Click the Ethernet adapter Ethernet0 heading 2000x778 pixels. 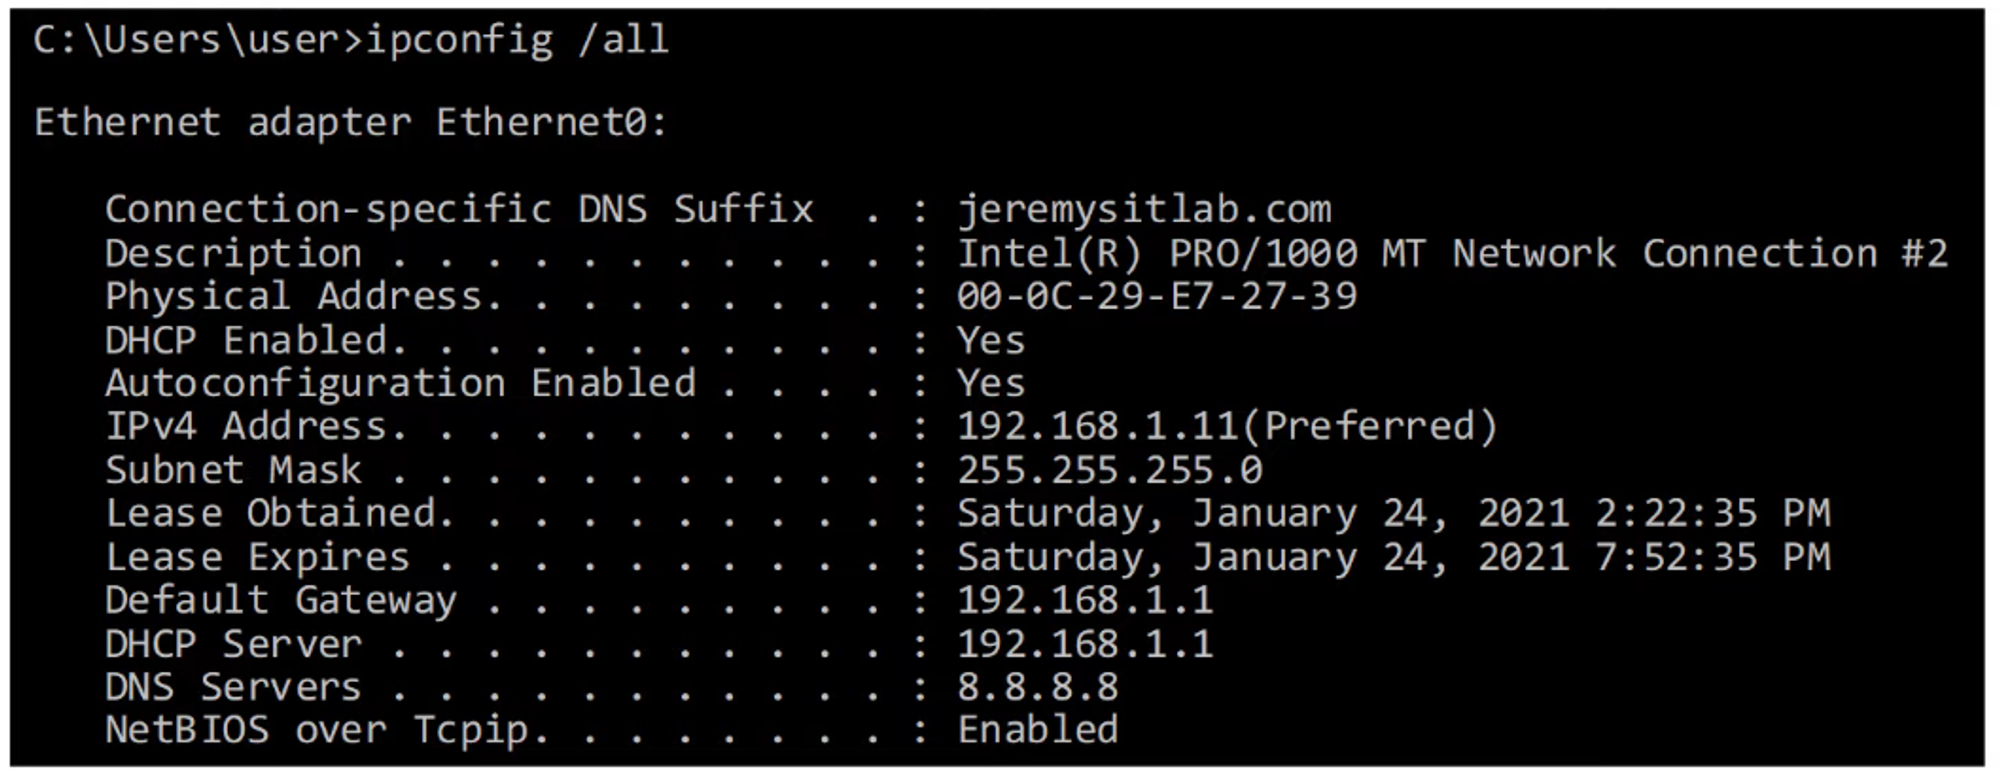[350, 122]
